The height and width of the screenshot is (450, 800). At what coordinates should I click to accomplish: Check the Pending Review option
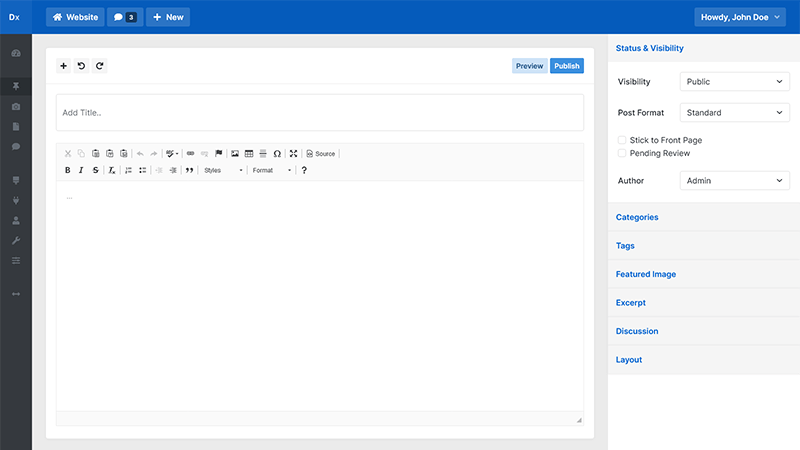[622, 153]
